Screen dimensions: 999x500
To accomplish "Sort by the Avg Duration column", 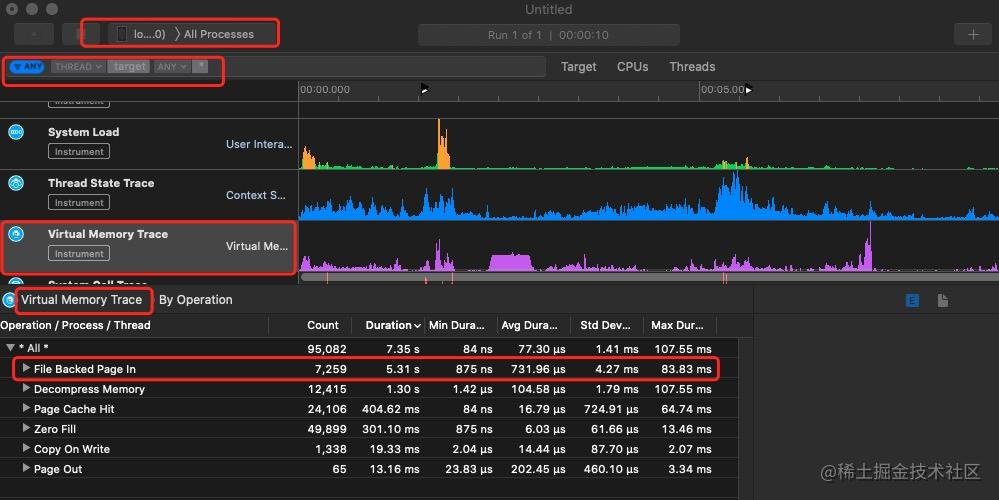I will pyautogui.click(x=529, y=325).
